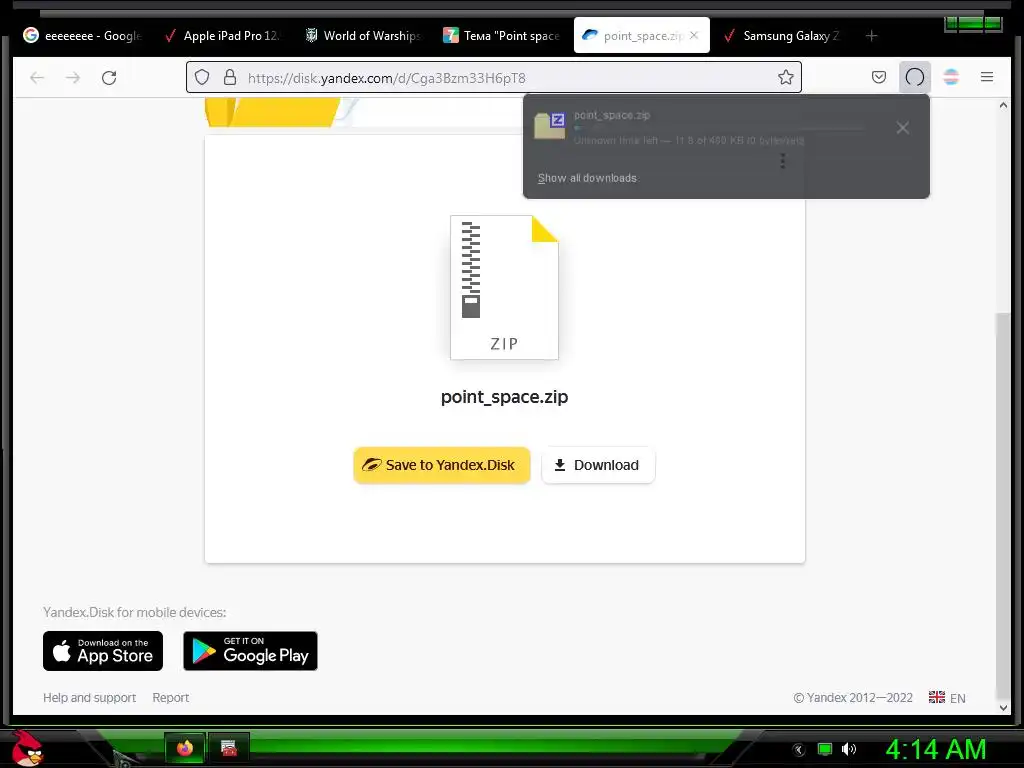
Task: Open the Angry Birds start menu icon
Action: (27, 748)
